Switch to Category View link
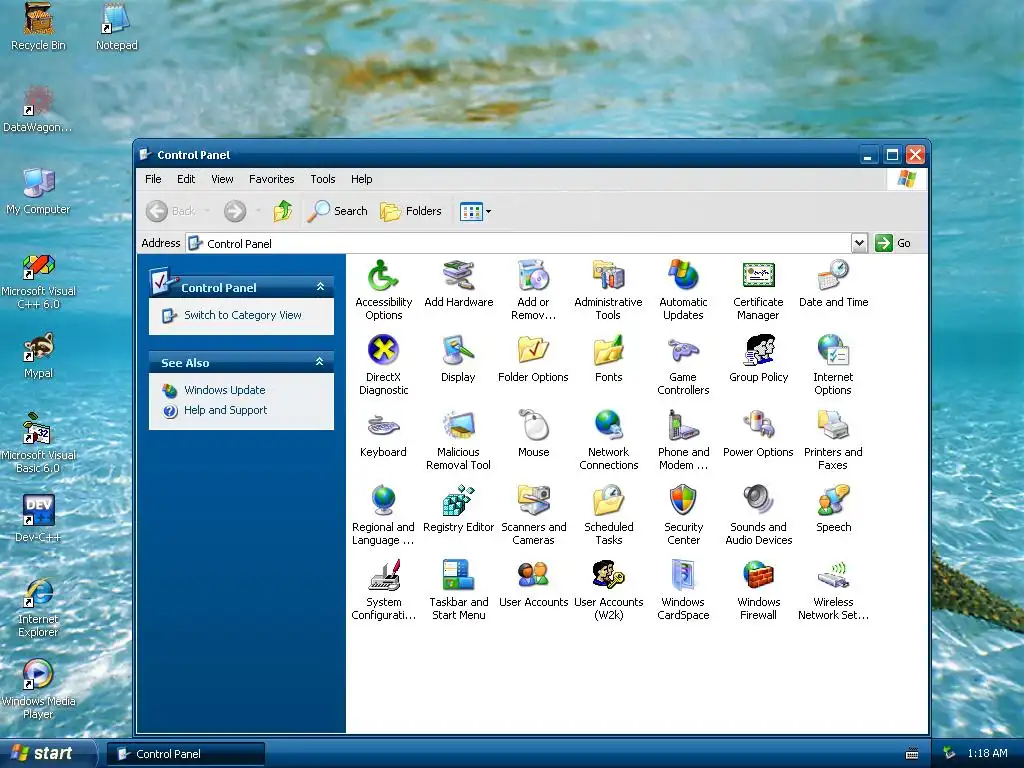This screenshot has width=1024, height=768. [x=242, y=315]
